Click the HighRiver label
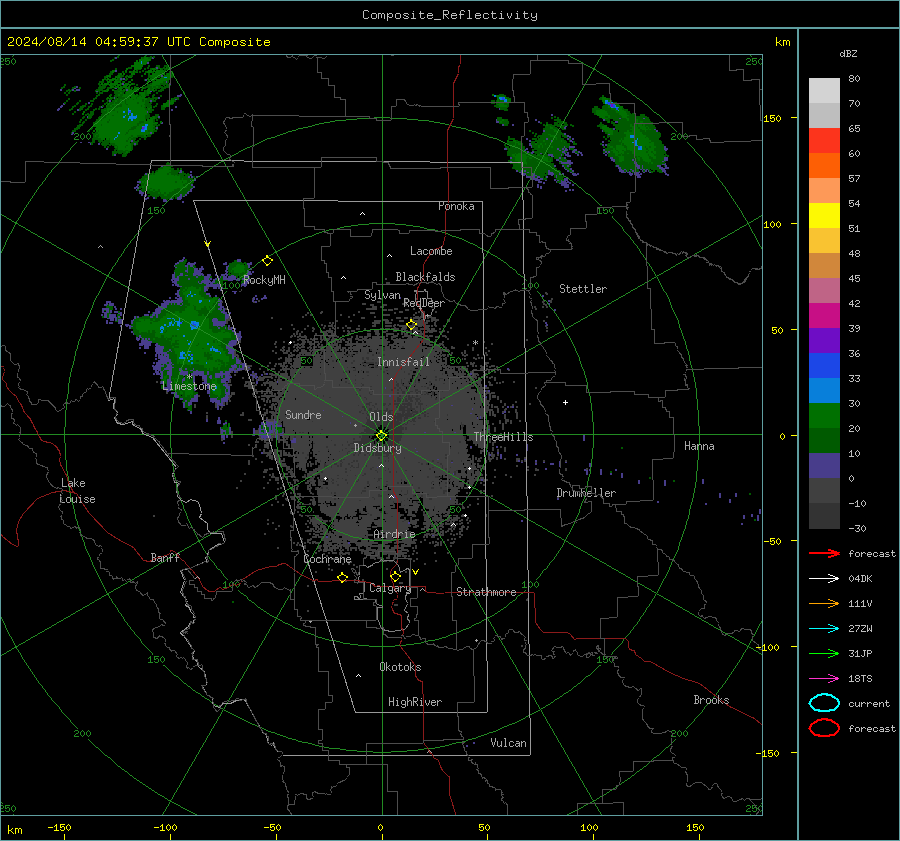The height and width of the screenshot is (841, 900). tap(415, 702)
